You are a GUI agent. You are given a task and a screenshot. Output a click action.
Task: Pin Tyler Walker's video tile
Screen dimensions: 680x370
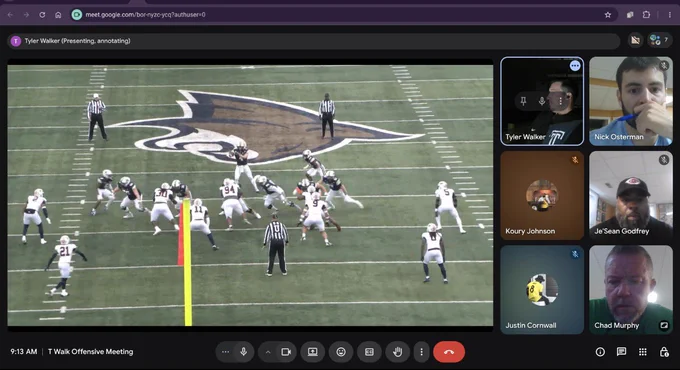click(x=523, y=101)
